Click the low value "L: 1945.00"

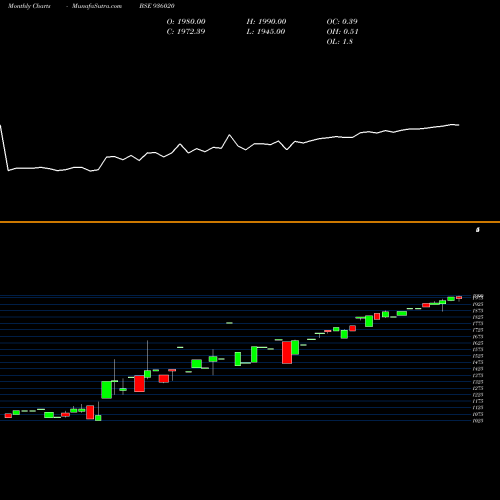coord(266,32)
